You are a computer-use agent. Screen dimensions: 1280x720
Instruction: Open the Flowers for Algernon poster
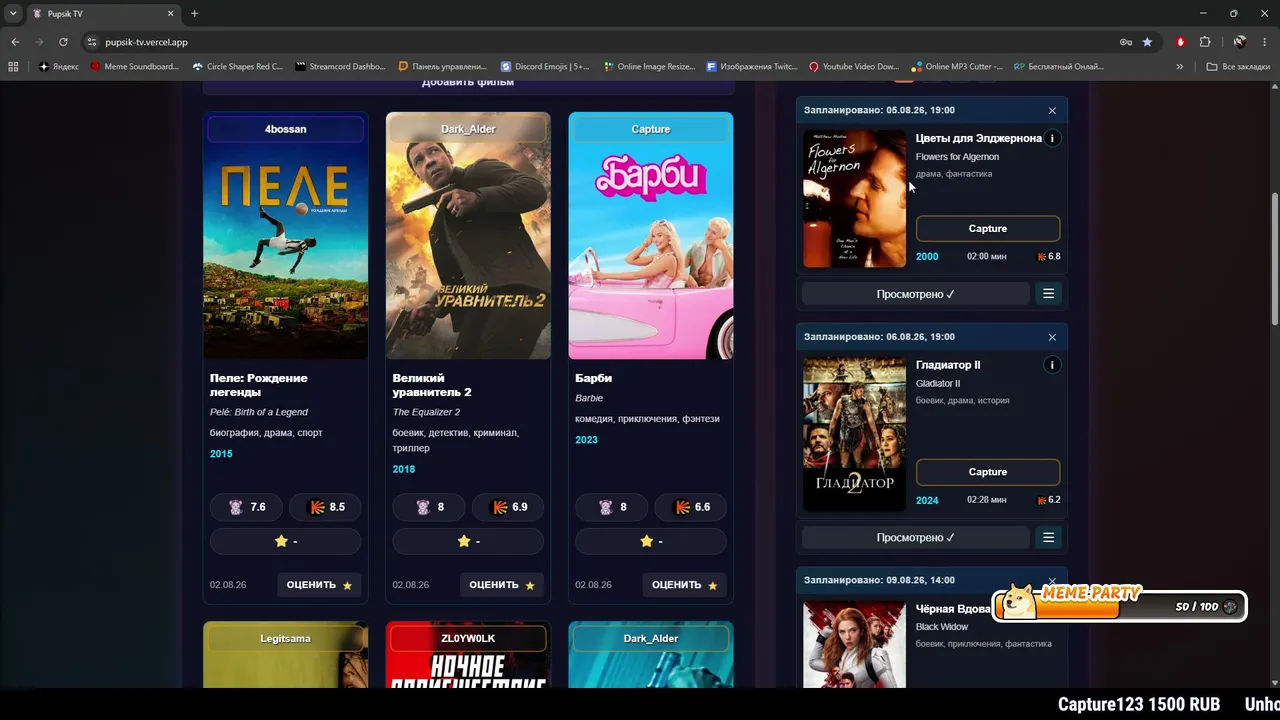point(855,199)
